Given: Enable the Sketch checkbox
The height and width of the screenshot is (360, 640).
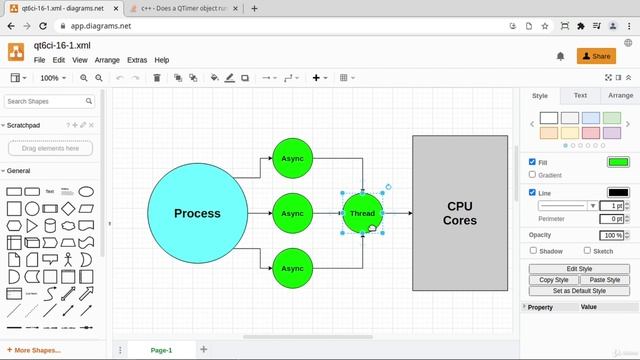Looking at the screenshot, I should pos(587,251).
